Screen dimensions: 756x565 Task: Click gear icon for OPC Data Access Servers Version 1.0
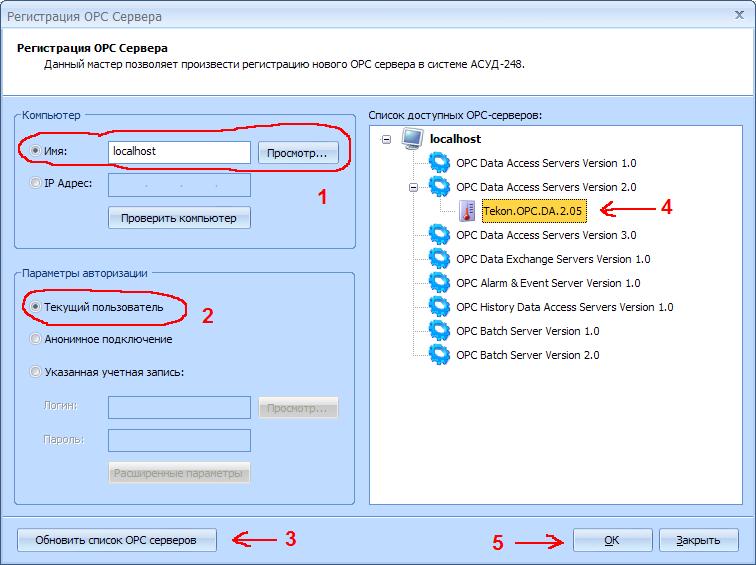click(439, 163)
